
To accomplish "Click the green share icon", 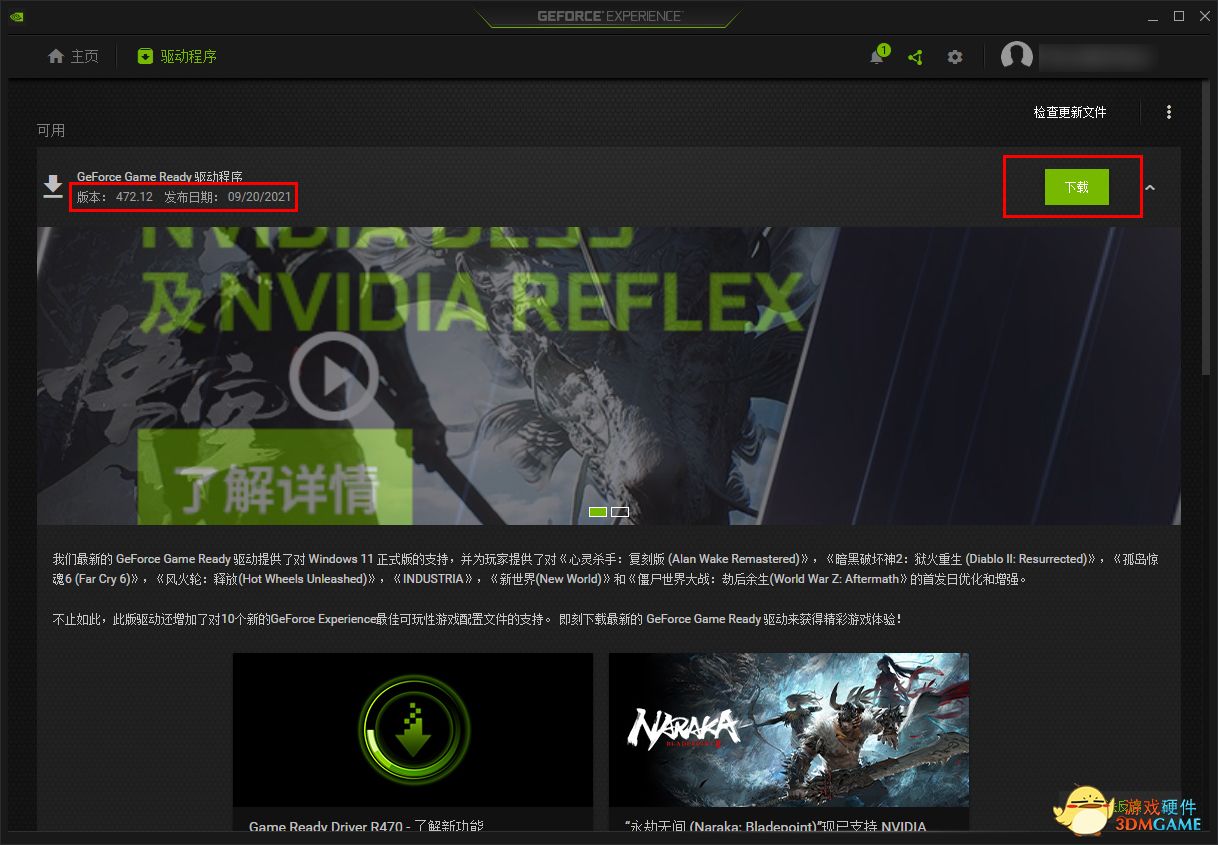I will (915, 57).
